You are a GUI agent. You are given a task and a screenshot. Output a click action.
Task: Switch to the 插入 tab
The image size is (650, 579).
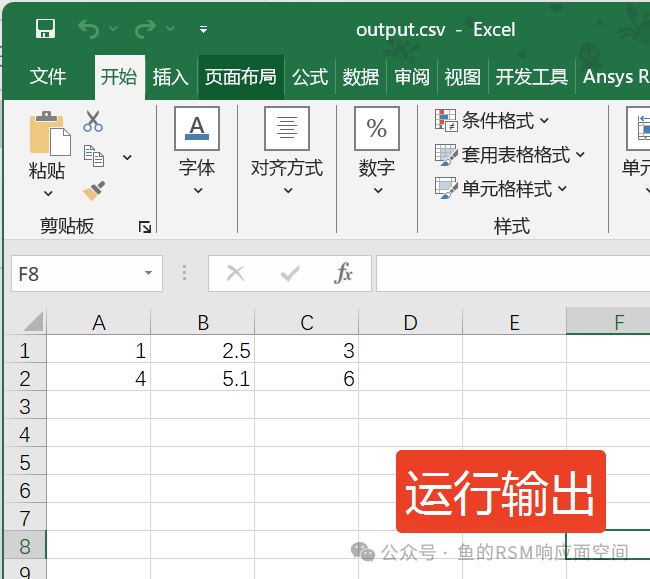pos(170,77)
